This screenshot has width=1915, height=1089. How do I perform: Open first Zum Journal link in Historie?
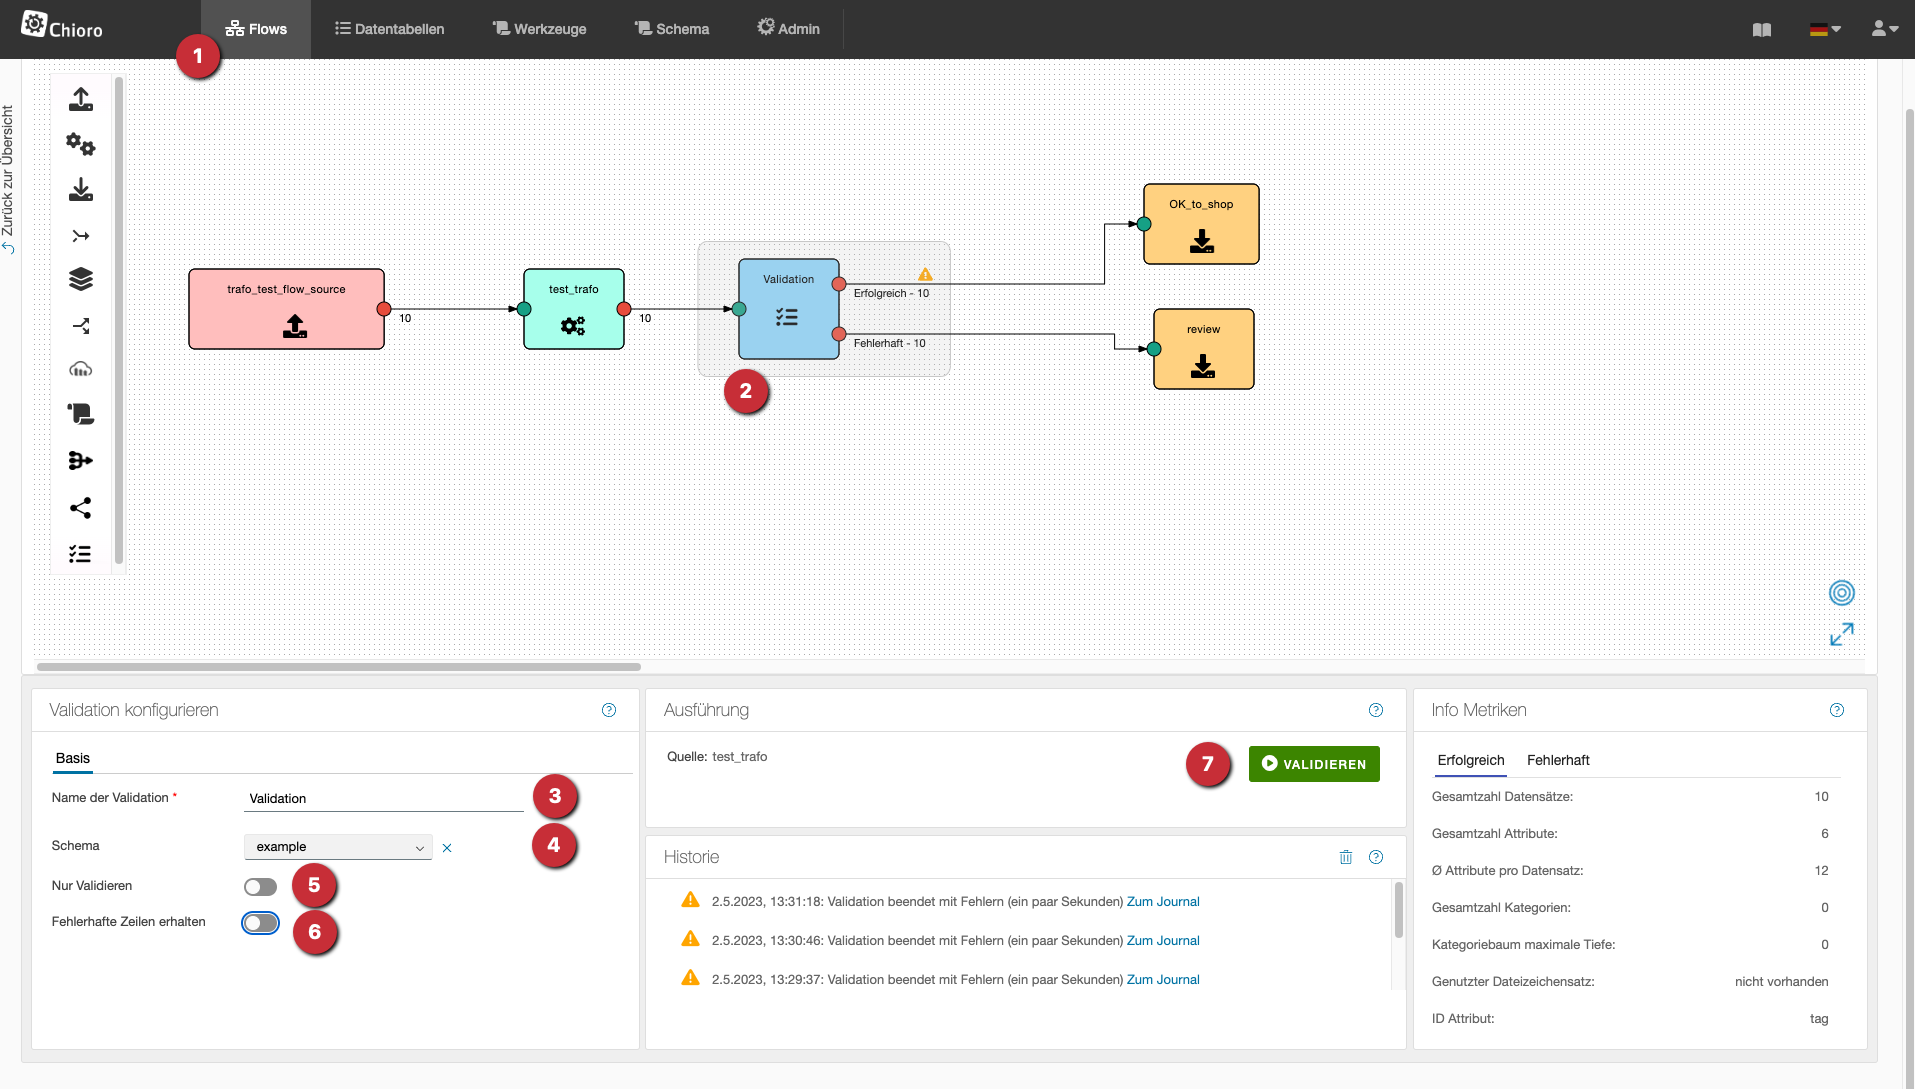coord(1163,901)
